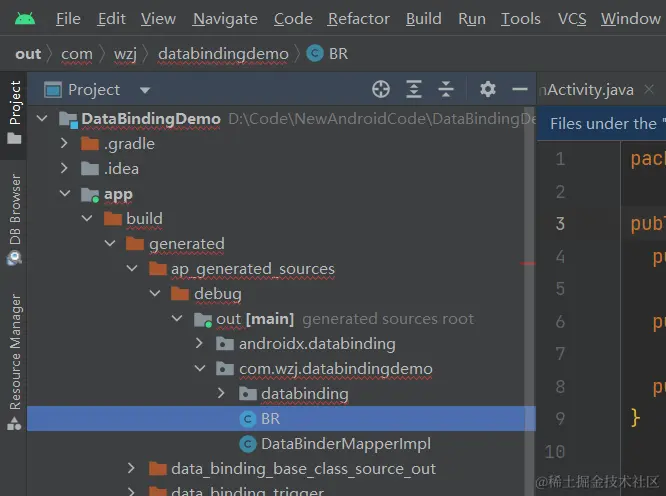Click the out [main] generated sources folder icon
Image resolution: width=666 pixels, height=496 pixels.
[203, 320]
